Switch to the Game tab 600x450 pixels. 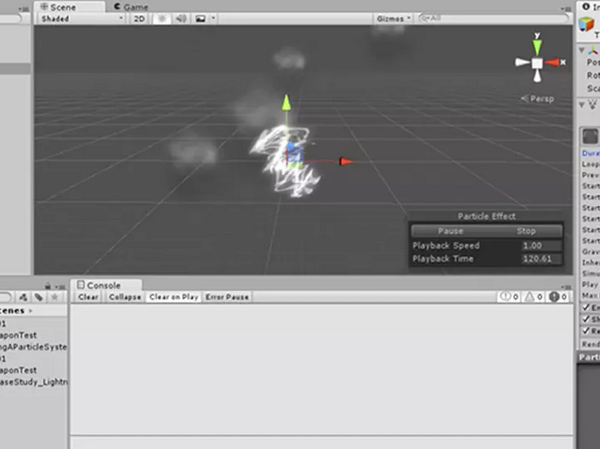click(131, 7)
